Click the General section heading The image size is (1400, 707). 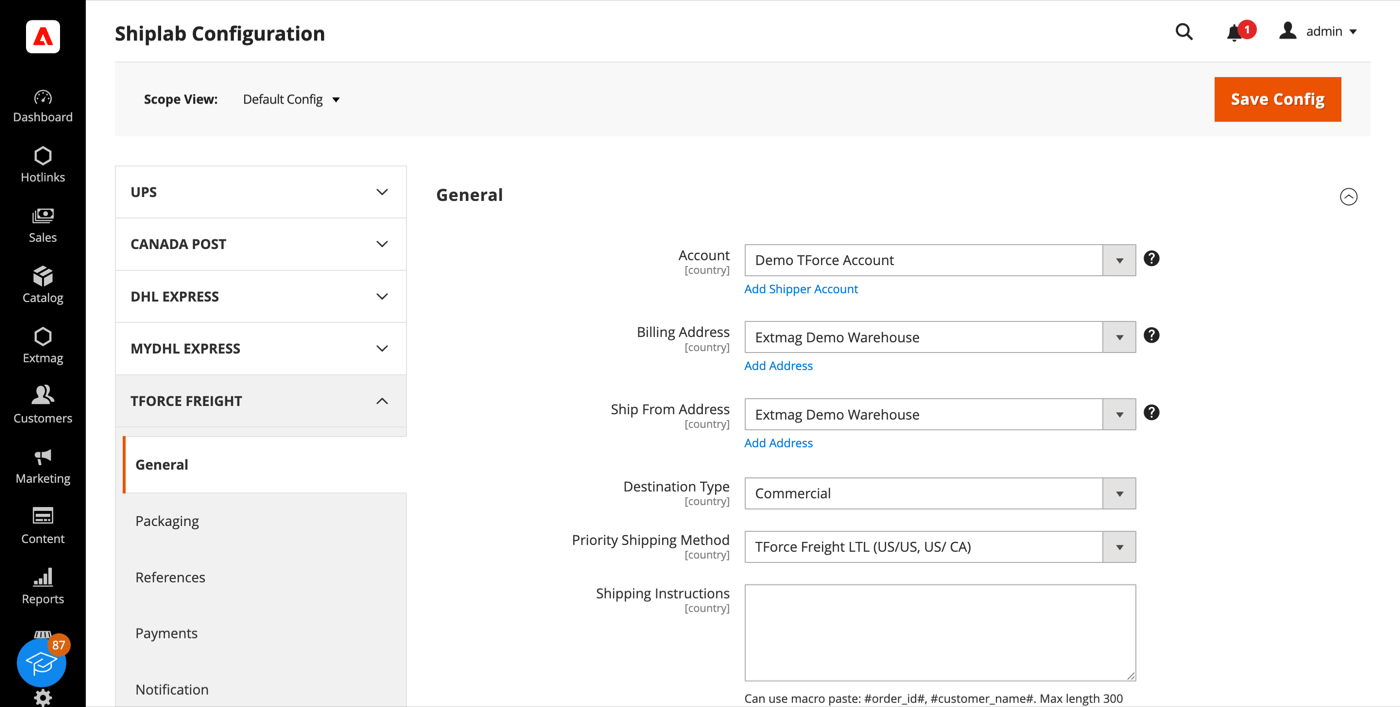(x=469, y=195)
